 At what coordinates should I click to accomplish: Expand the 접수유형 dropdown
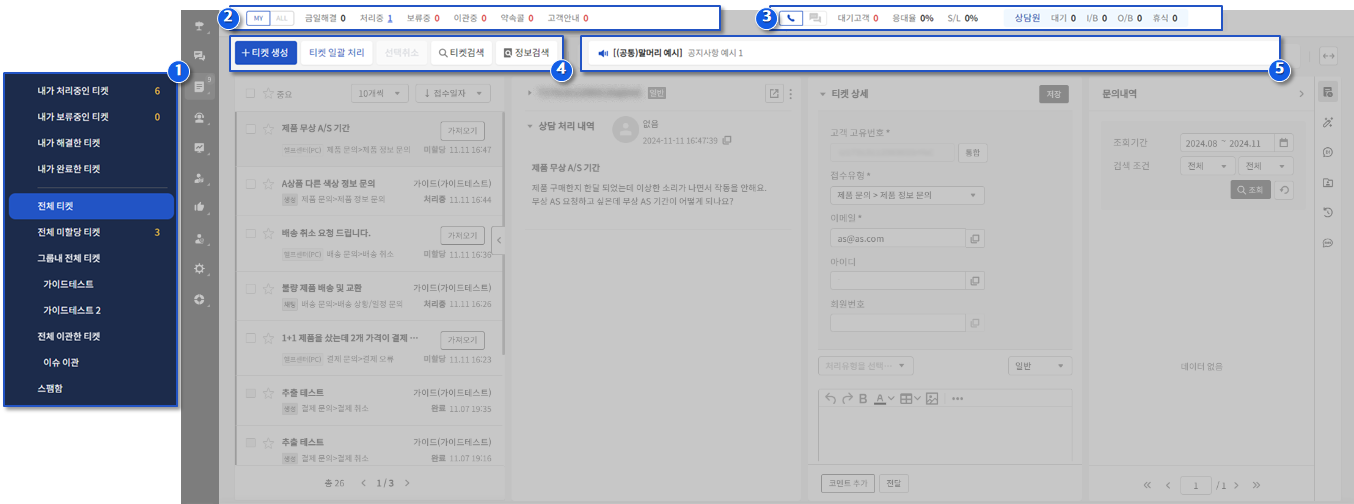[907, 195]
